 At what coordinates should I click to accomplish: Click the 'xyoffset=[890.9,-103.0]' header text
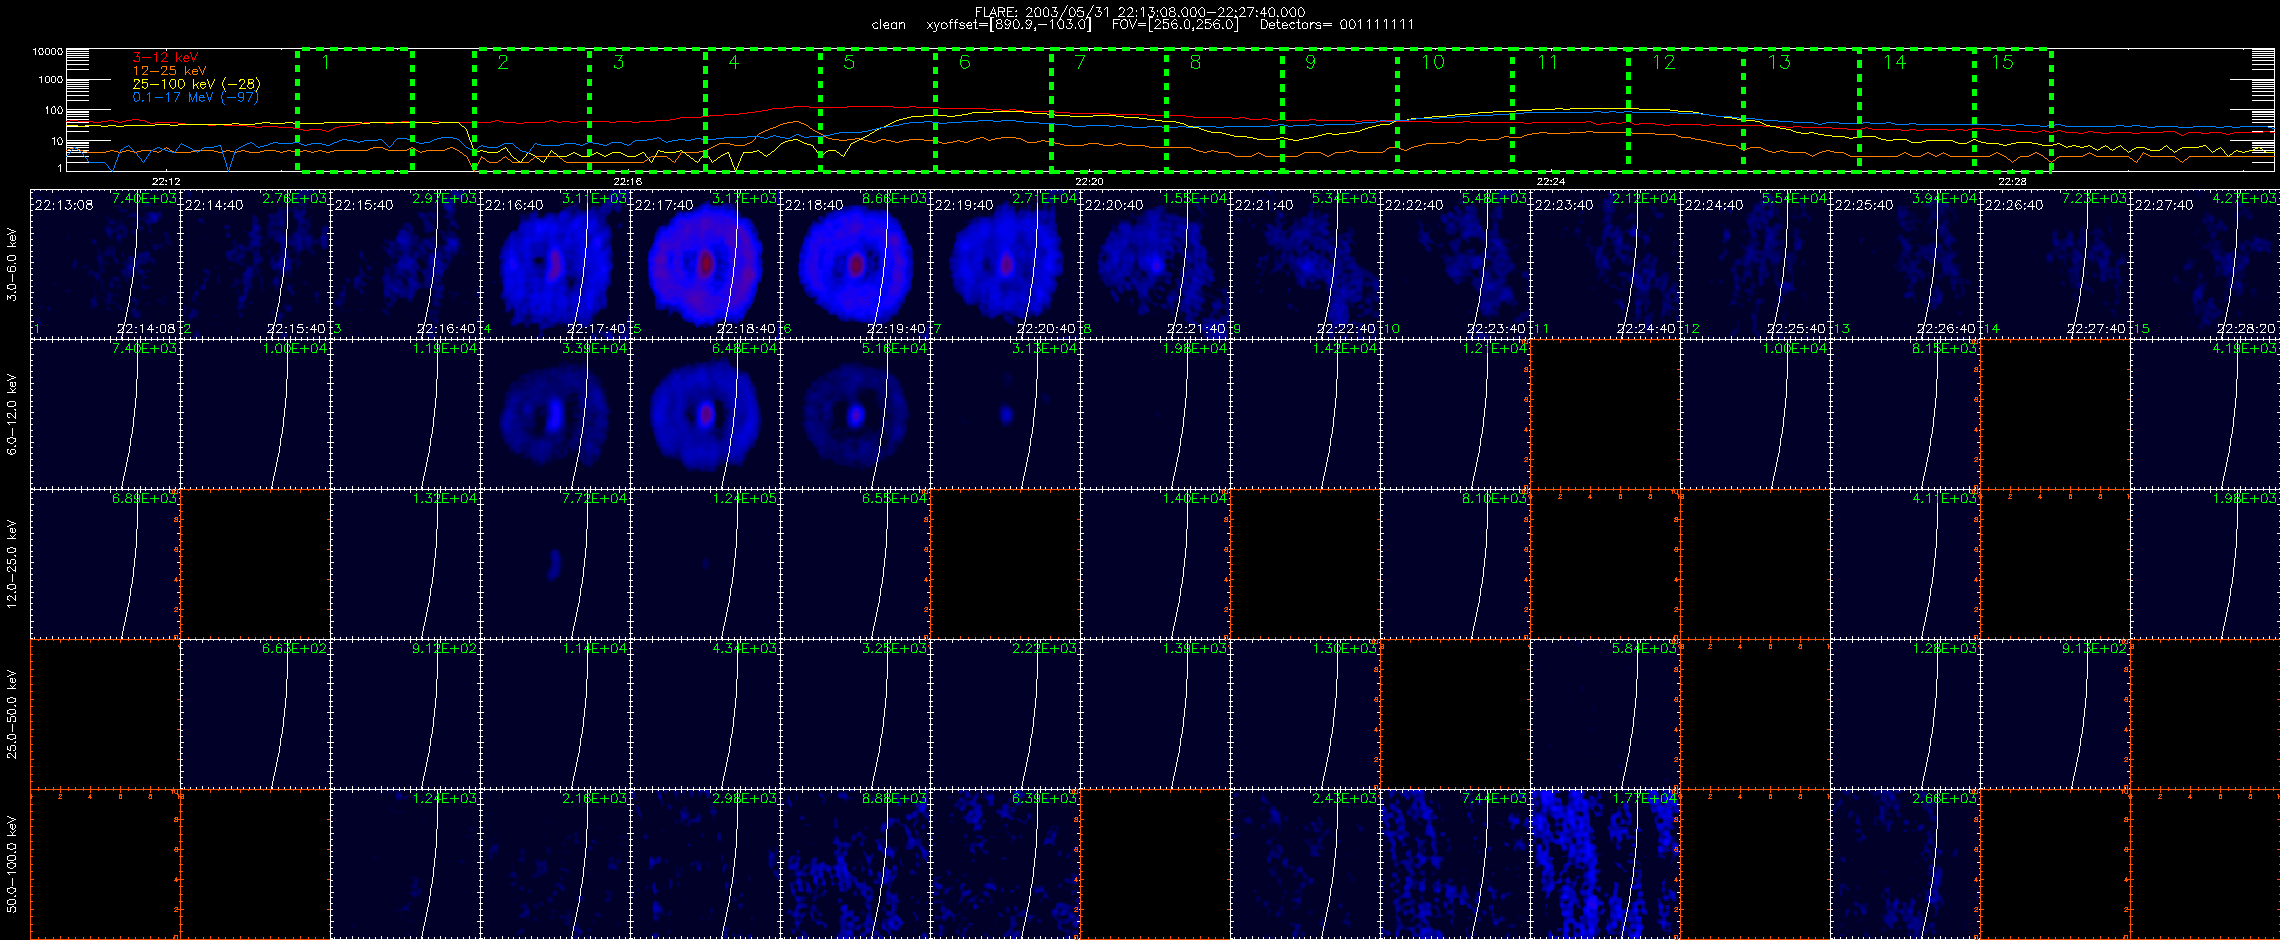pos(1009,25)
